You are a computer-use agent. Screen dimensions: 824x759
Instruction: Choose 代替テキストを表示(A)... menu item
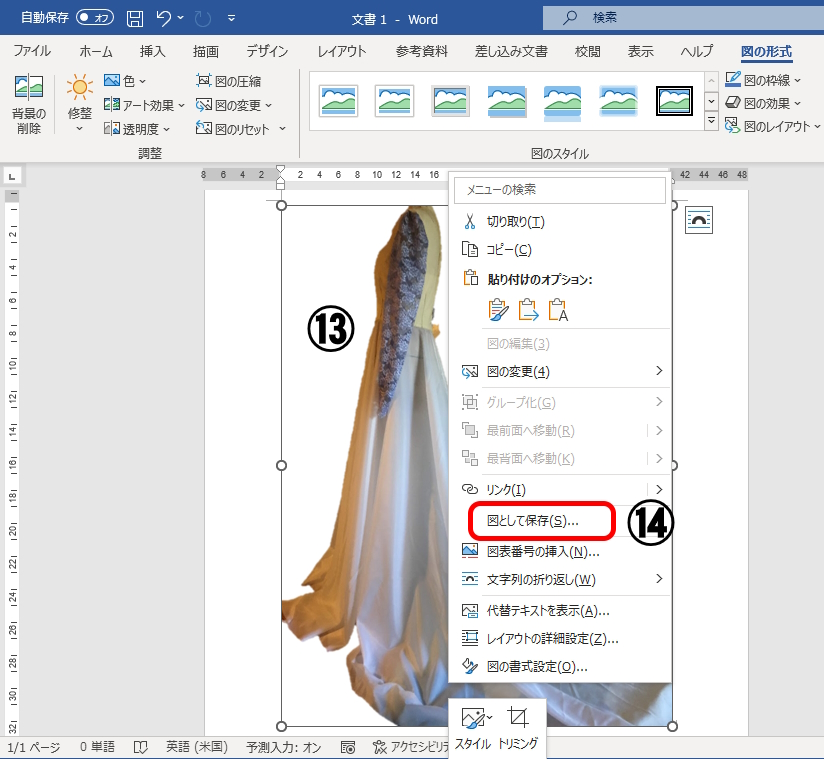[560, 611]
